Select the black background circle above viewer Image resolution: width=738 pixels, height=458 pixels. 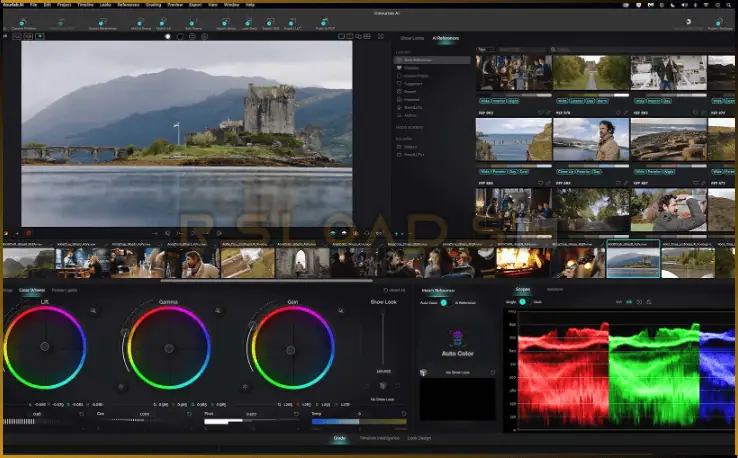[180, 36]
